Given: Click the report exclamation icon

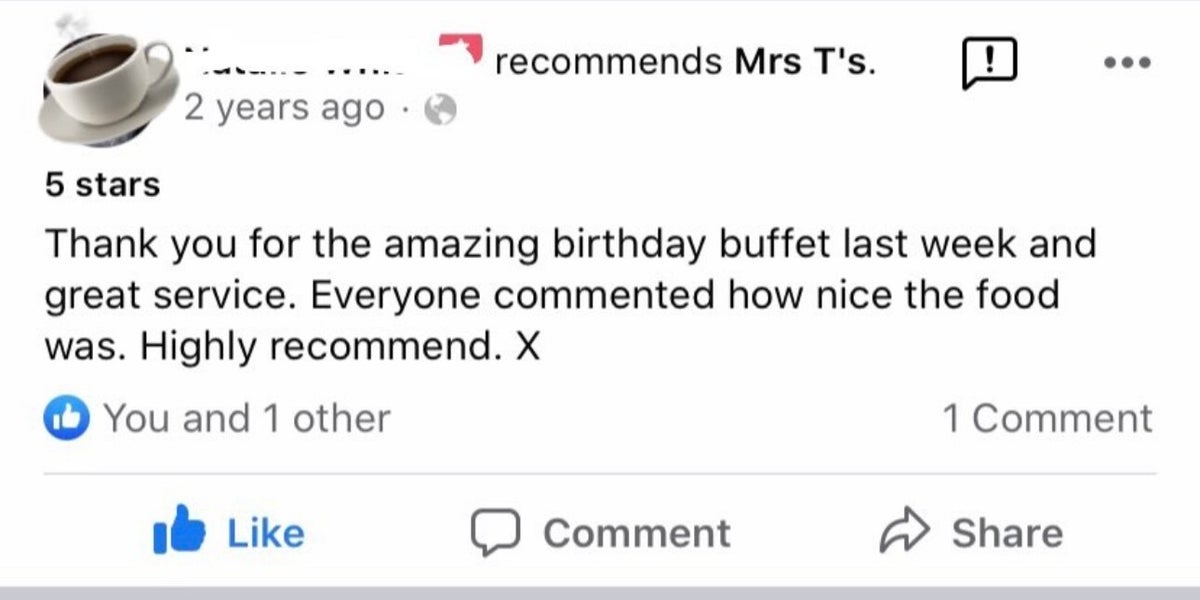Looking at the screenshot, I should (989, 63).
